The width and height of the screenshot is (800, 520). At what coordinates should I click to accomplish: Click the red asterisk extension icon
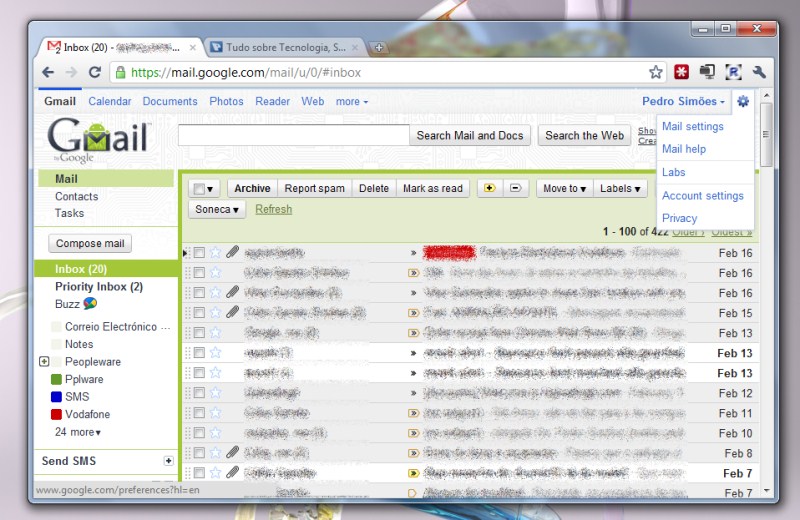[x=681, y=72]
